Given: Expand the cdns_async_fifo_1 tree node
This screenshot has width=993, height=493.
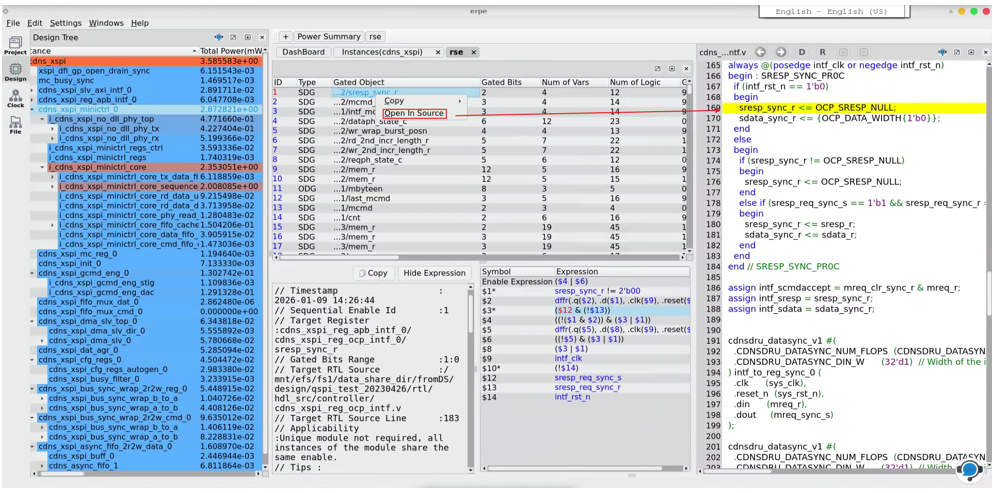Looking at the screenshot, I should point(42,466).
